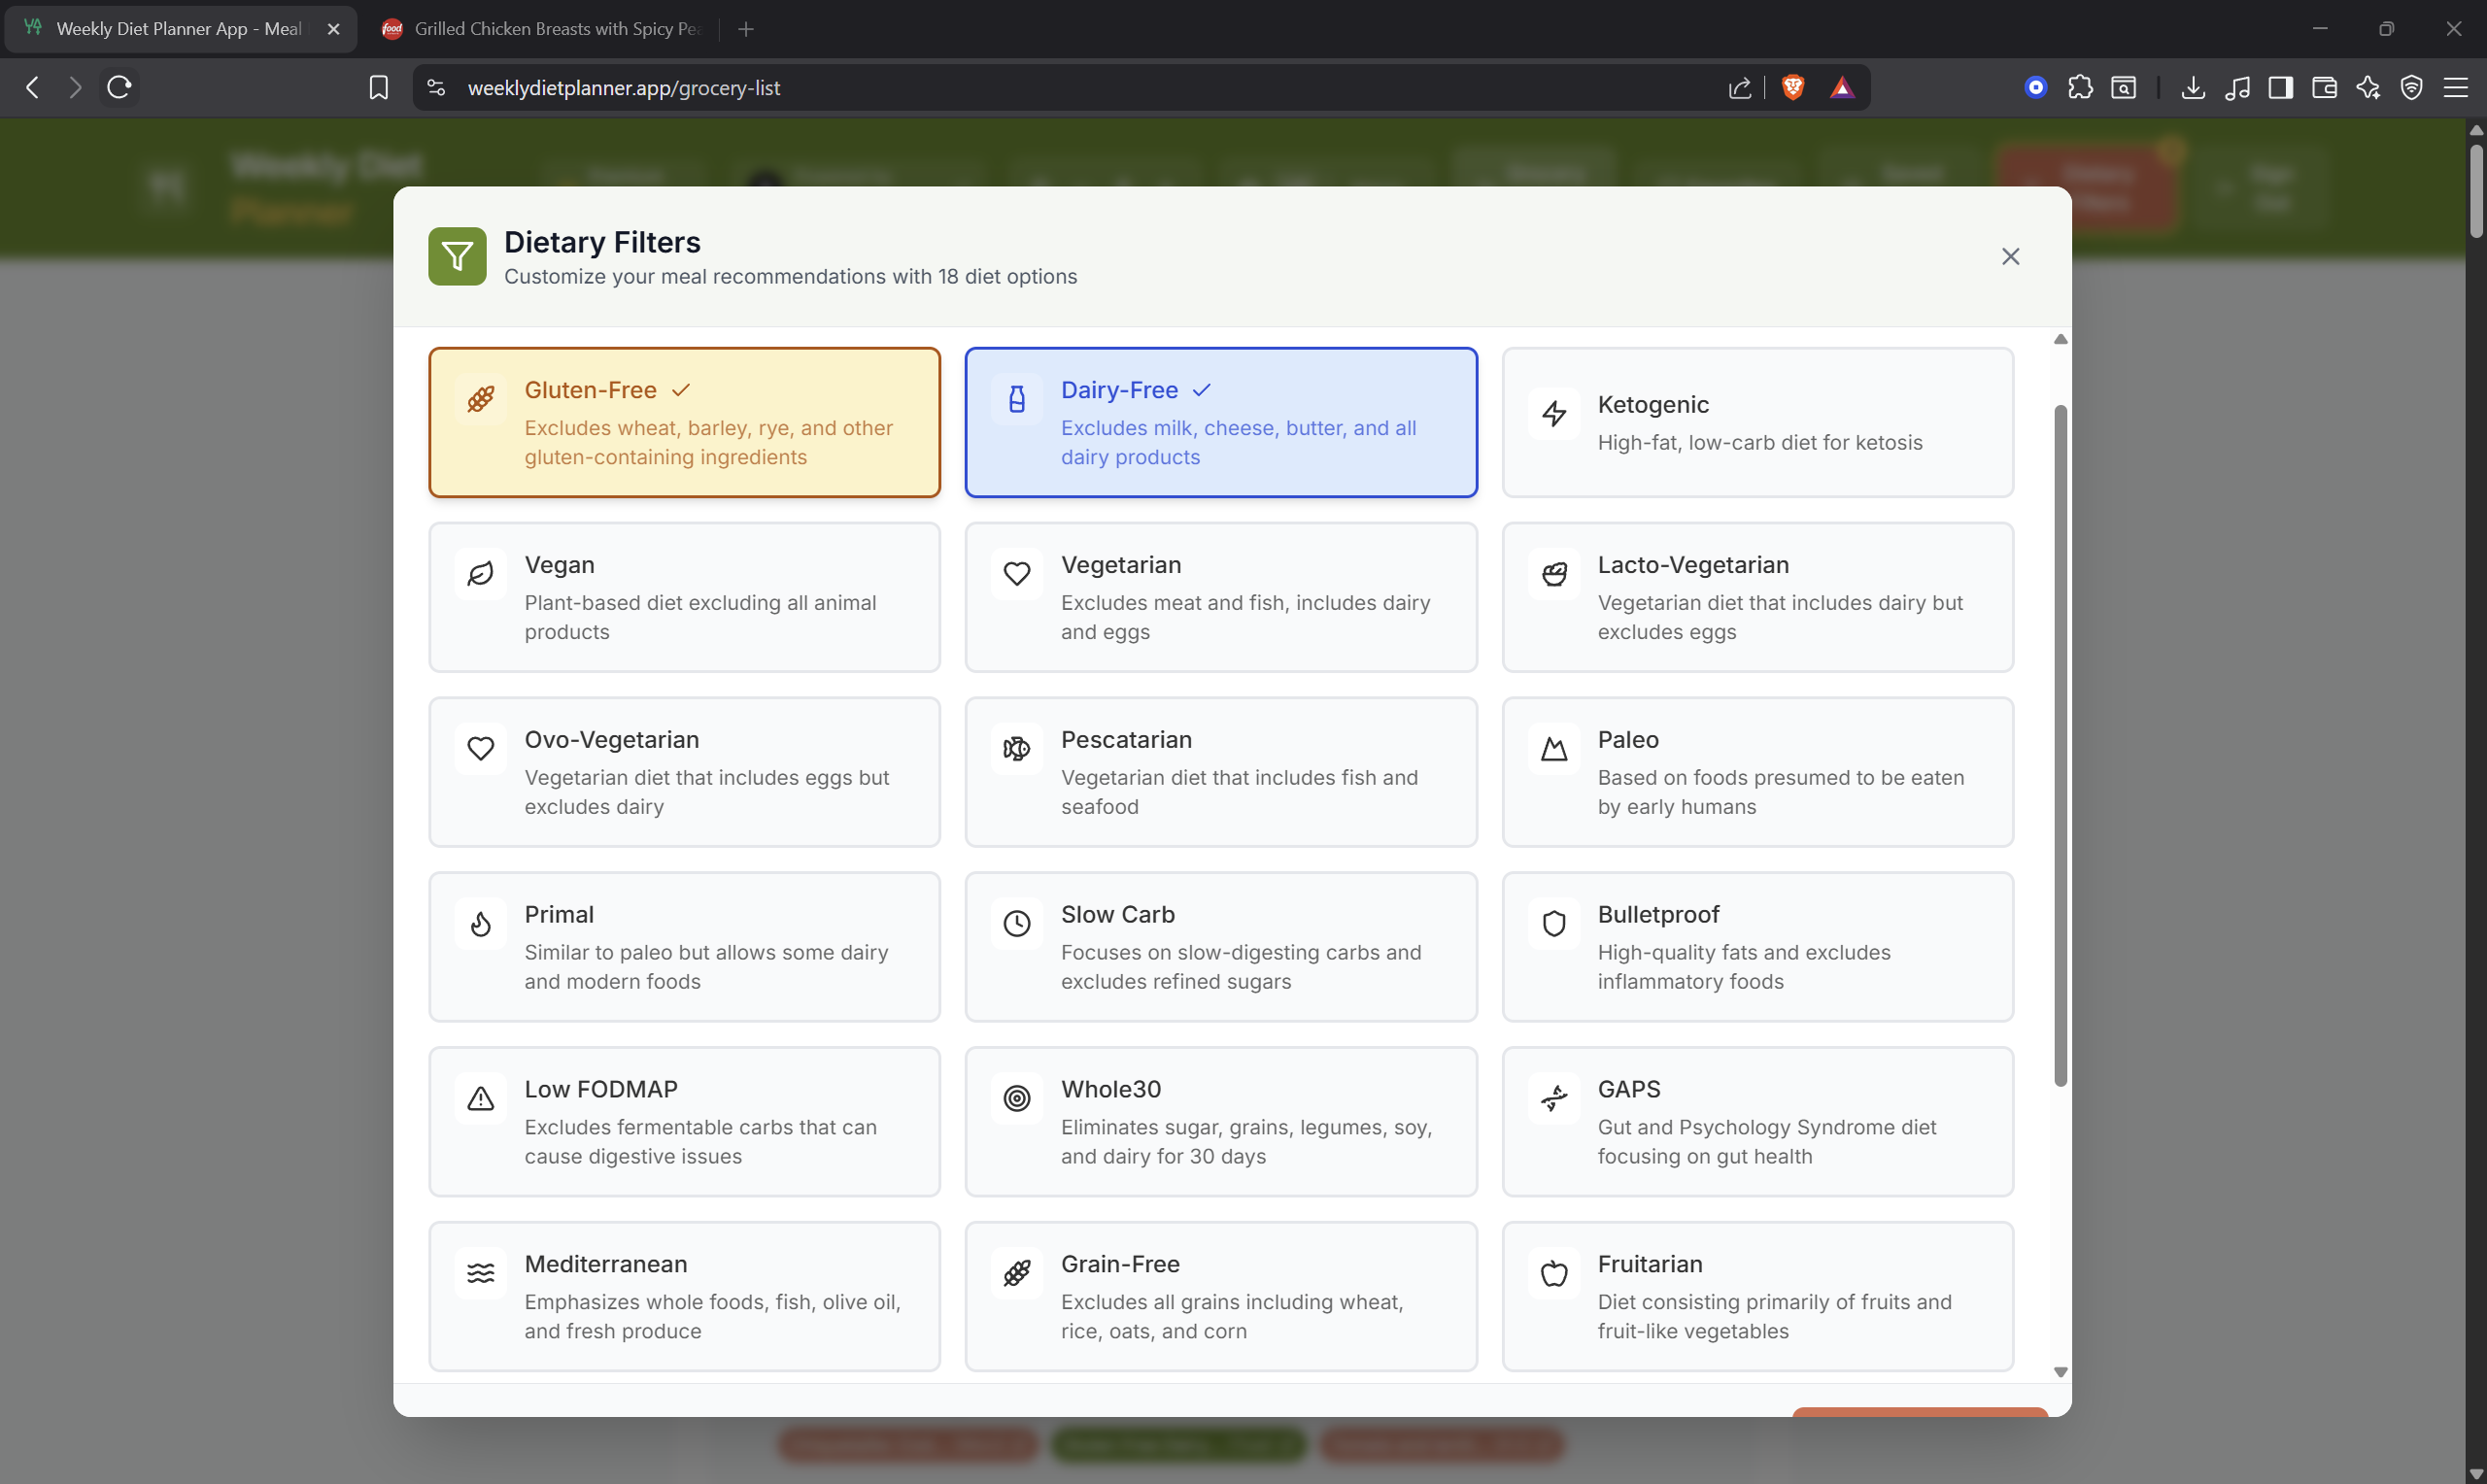Open a new browser tab

point(746,29)
